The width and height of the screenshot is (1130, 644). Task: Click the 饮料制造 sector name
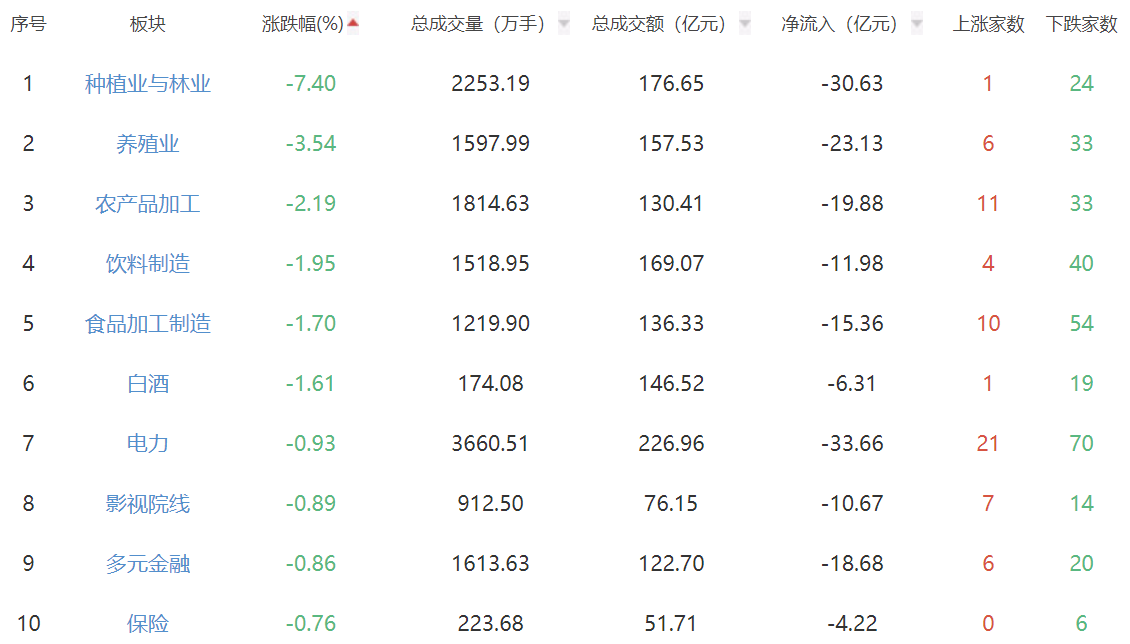tap(148, 264)
